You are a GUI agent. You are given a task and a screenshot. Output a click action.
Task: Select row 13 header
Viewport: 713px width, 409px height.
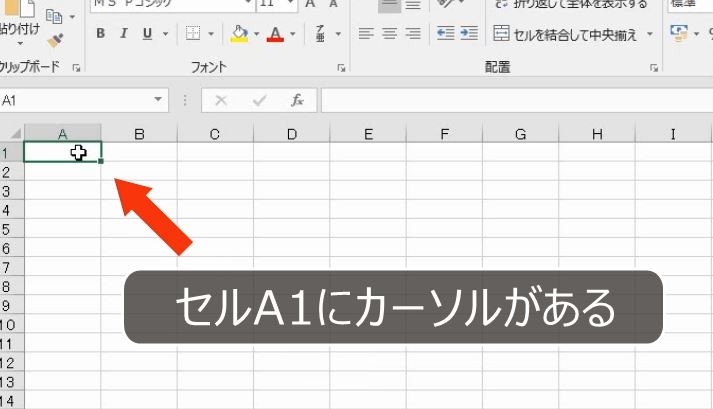[x=11, y=382]
